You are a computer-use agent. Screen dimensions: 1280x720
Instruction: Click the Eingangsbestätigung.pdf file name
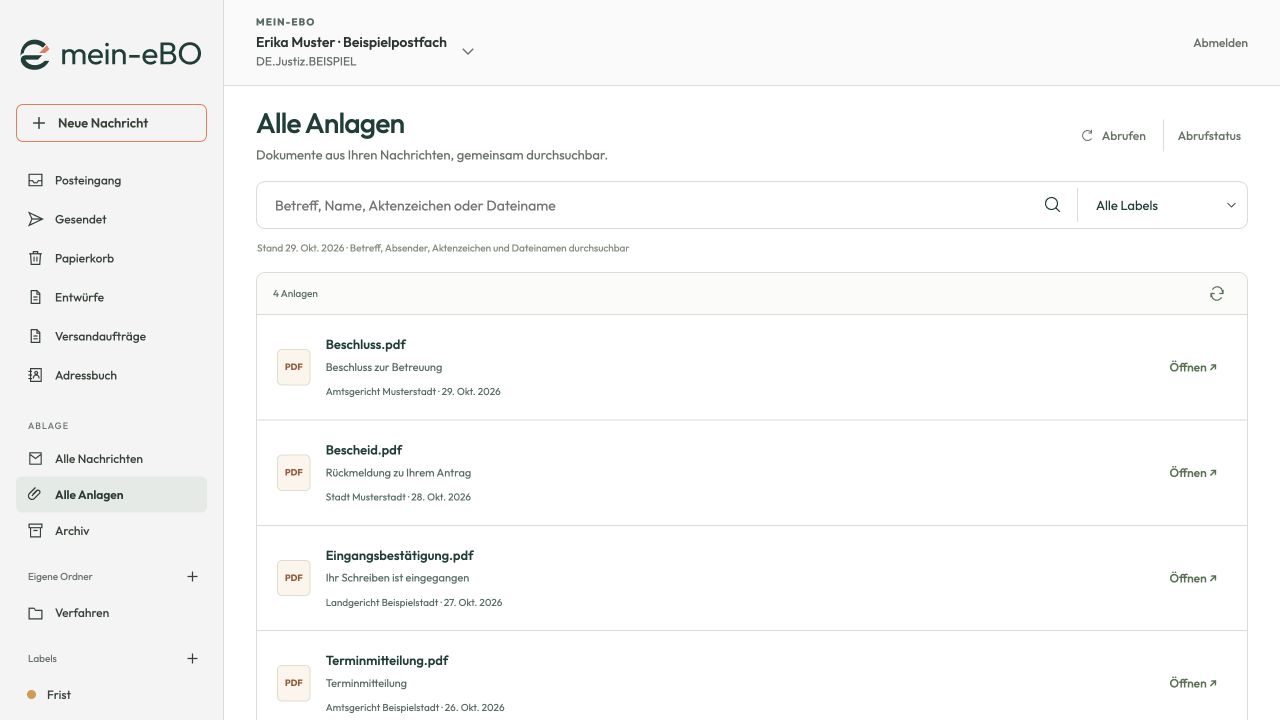(x=400, y=555)
